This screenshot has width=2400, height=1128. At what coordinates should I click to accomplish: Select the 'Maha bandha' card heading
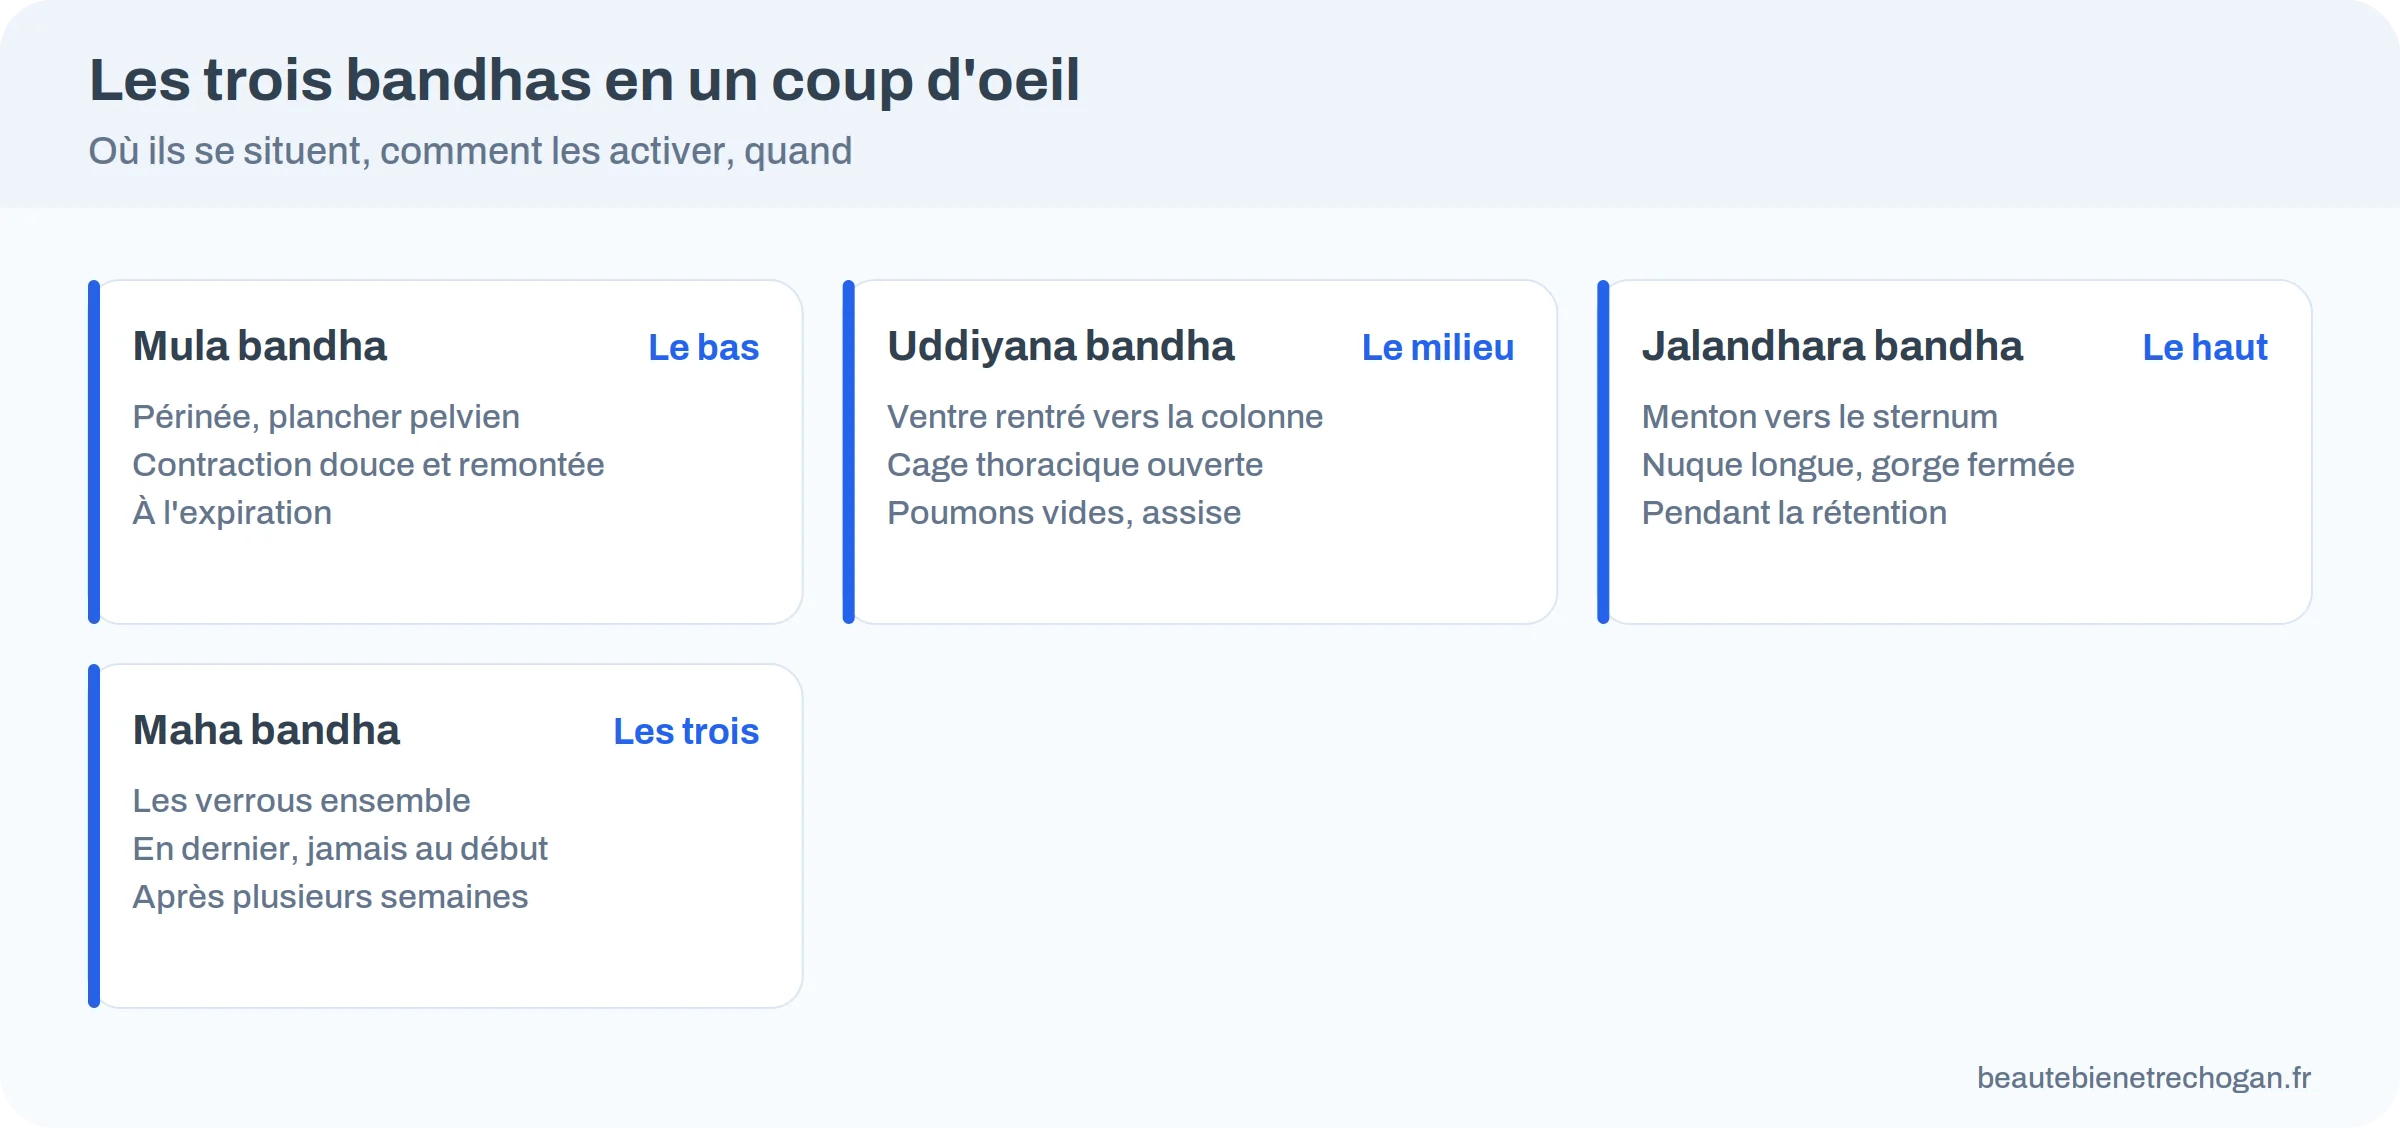pyautogui.click(x=266, y=730)
